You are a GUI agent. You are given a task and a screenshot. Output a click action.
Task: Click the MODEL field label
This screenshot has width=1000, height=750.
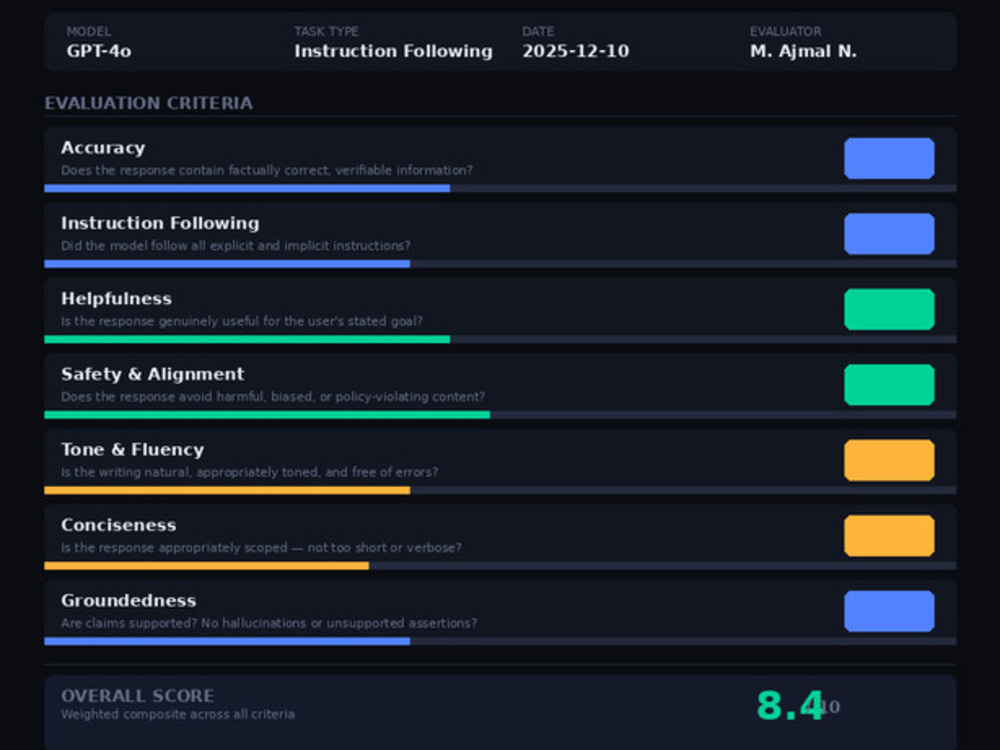tap(89, 31)
